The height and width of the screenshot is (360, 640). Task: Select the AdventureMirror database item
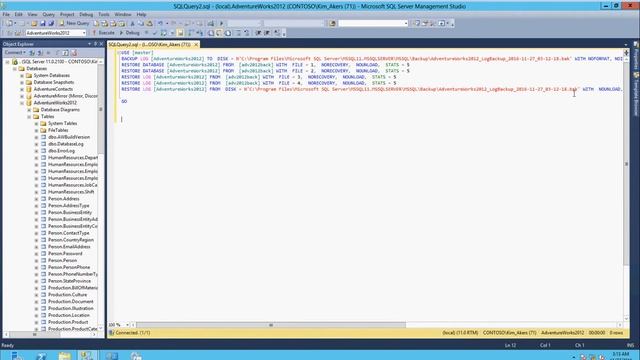65,96
